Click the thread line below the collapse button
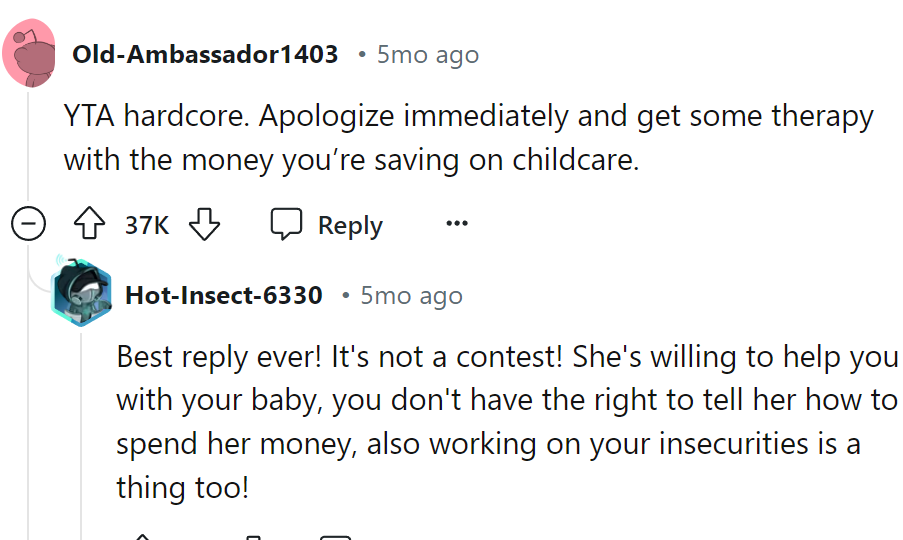 [x=28, y=400]
